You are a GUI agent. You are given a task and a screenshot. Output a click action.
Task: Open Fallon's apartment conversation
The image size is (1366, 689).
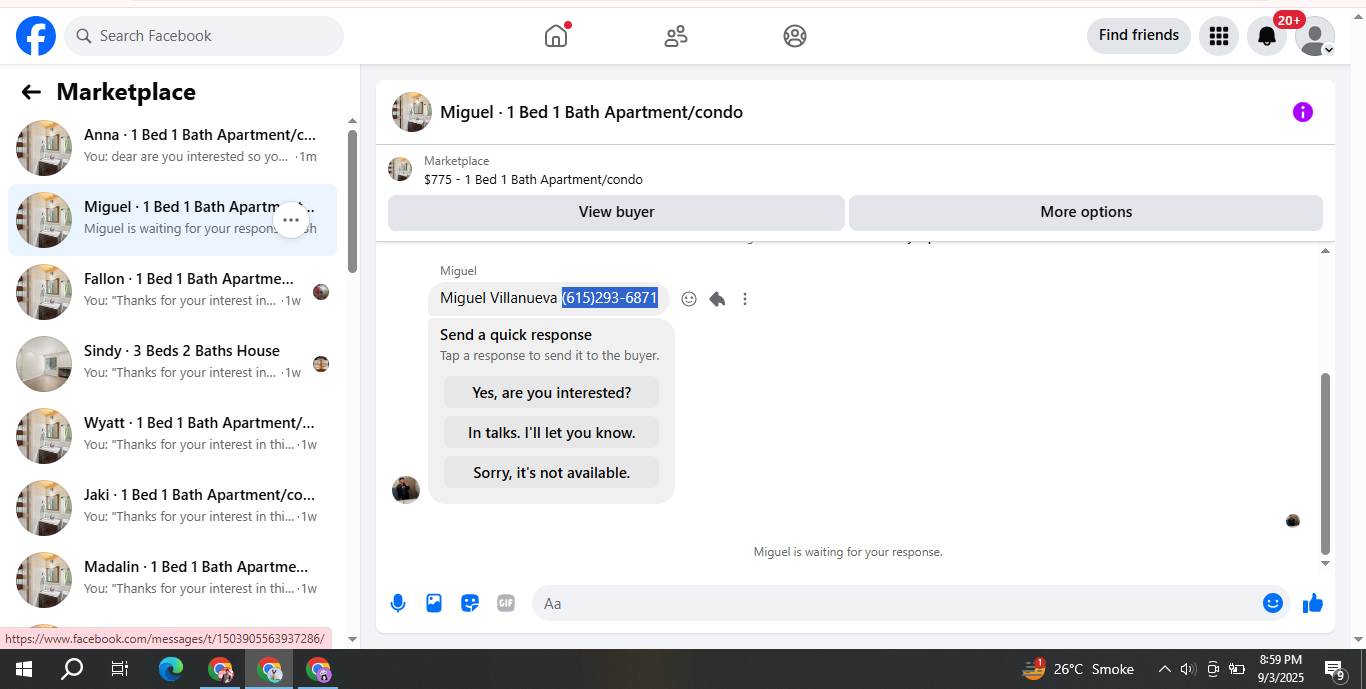point(172,291)
